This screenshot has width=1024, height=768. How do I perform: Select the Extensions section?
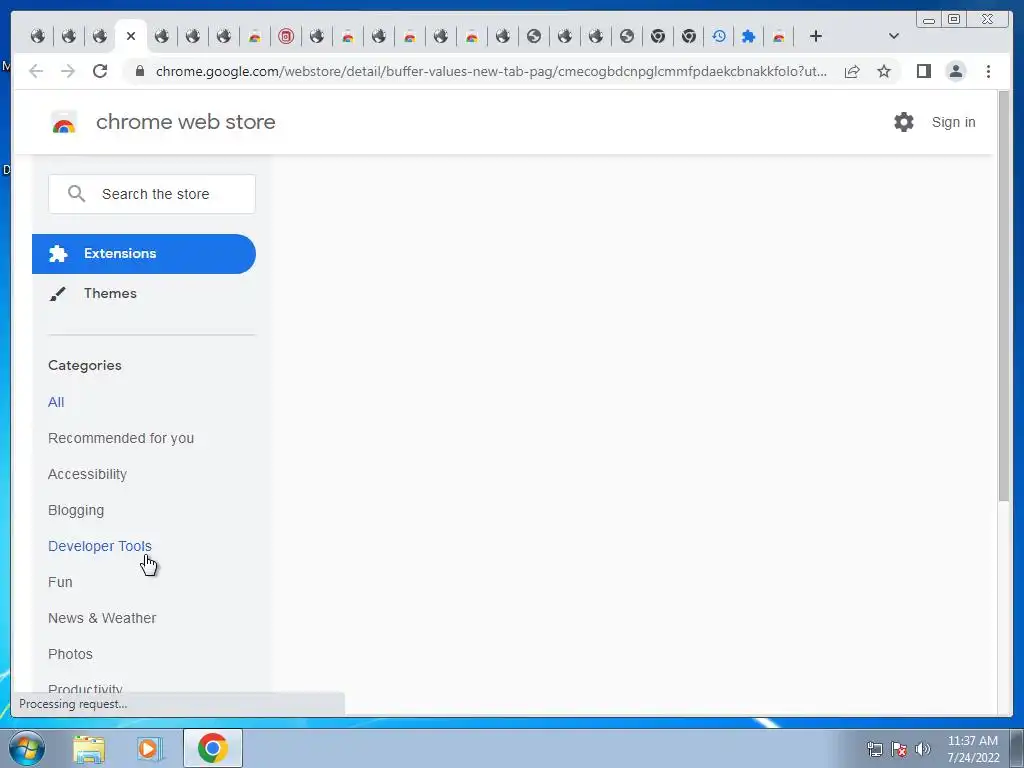tap(144, 254)
